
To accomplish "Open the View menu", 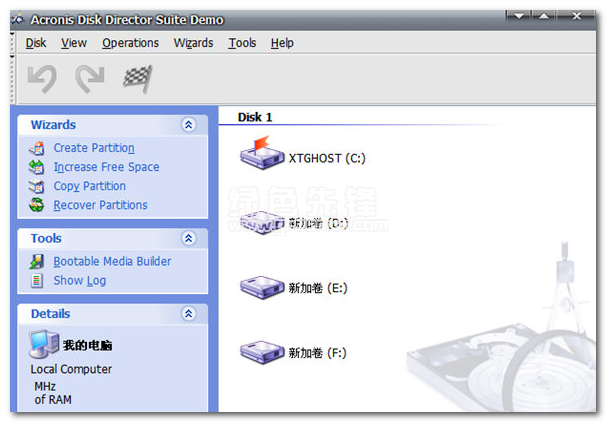I will coord(74,43).
